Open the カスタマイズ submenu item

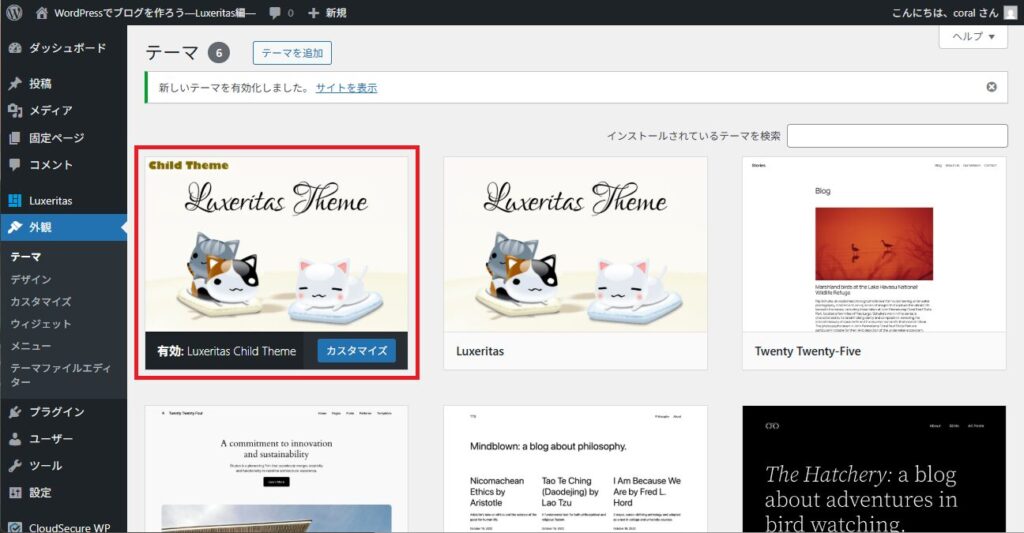coord(40,301)
